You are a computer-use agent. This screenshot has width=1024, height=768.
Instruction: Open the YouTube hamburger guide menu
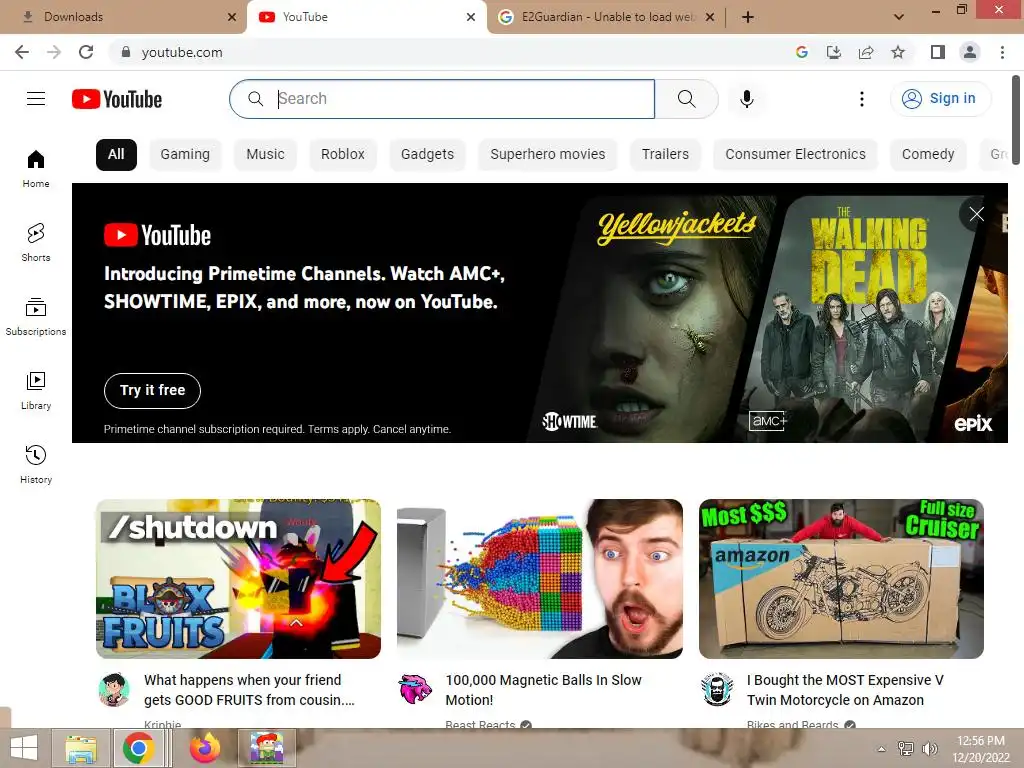pos(36,99)
